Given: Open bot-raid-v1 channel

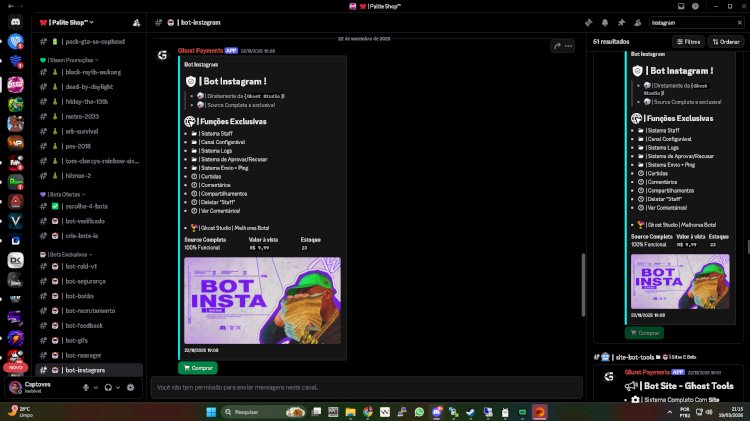Looking at the screenshot, I should (x=89, y=266).
